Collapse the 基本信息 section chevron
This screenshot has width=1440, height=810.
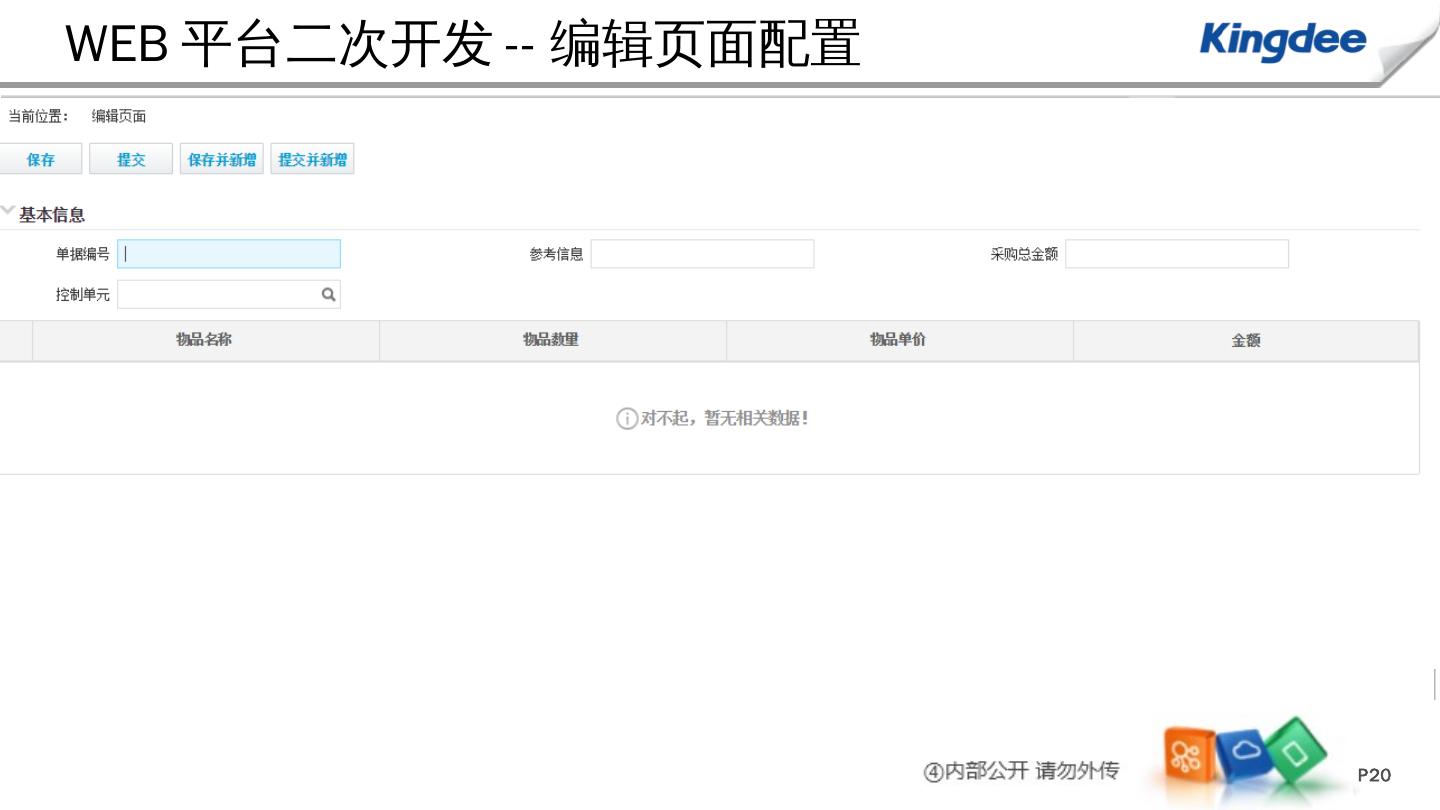coord(9,213)
